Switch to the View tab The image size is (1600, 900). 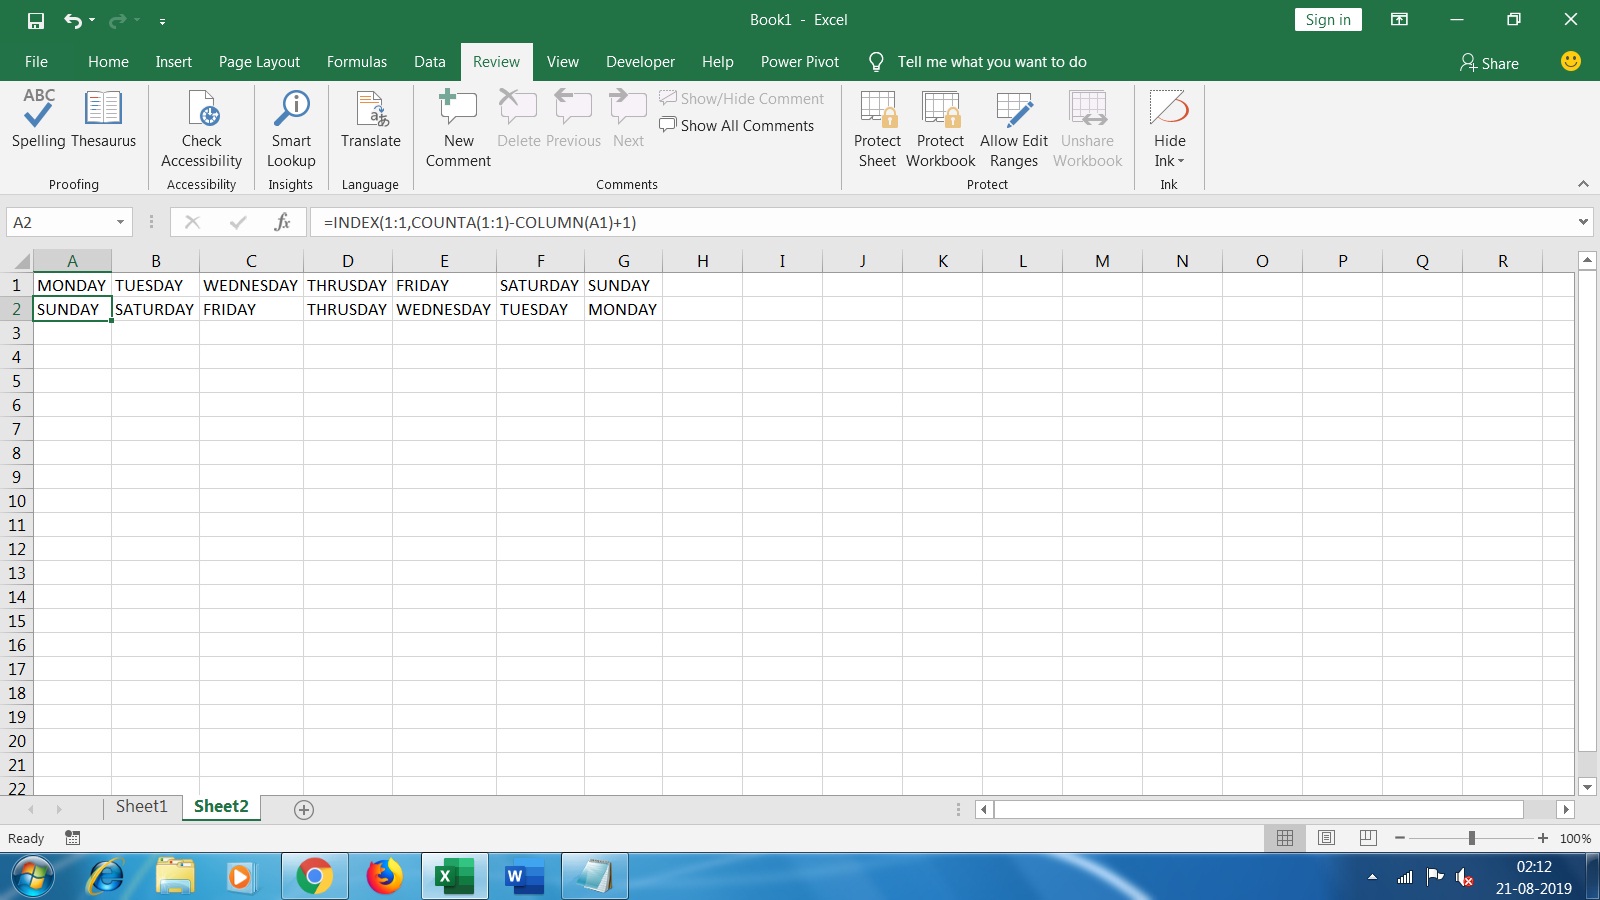563,62
